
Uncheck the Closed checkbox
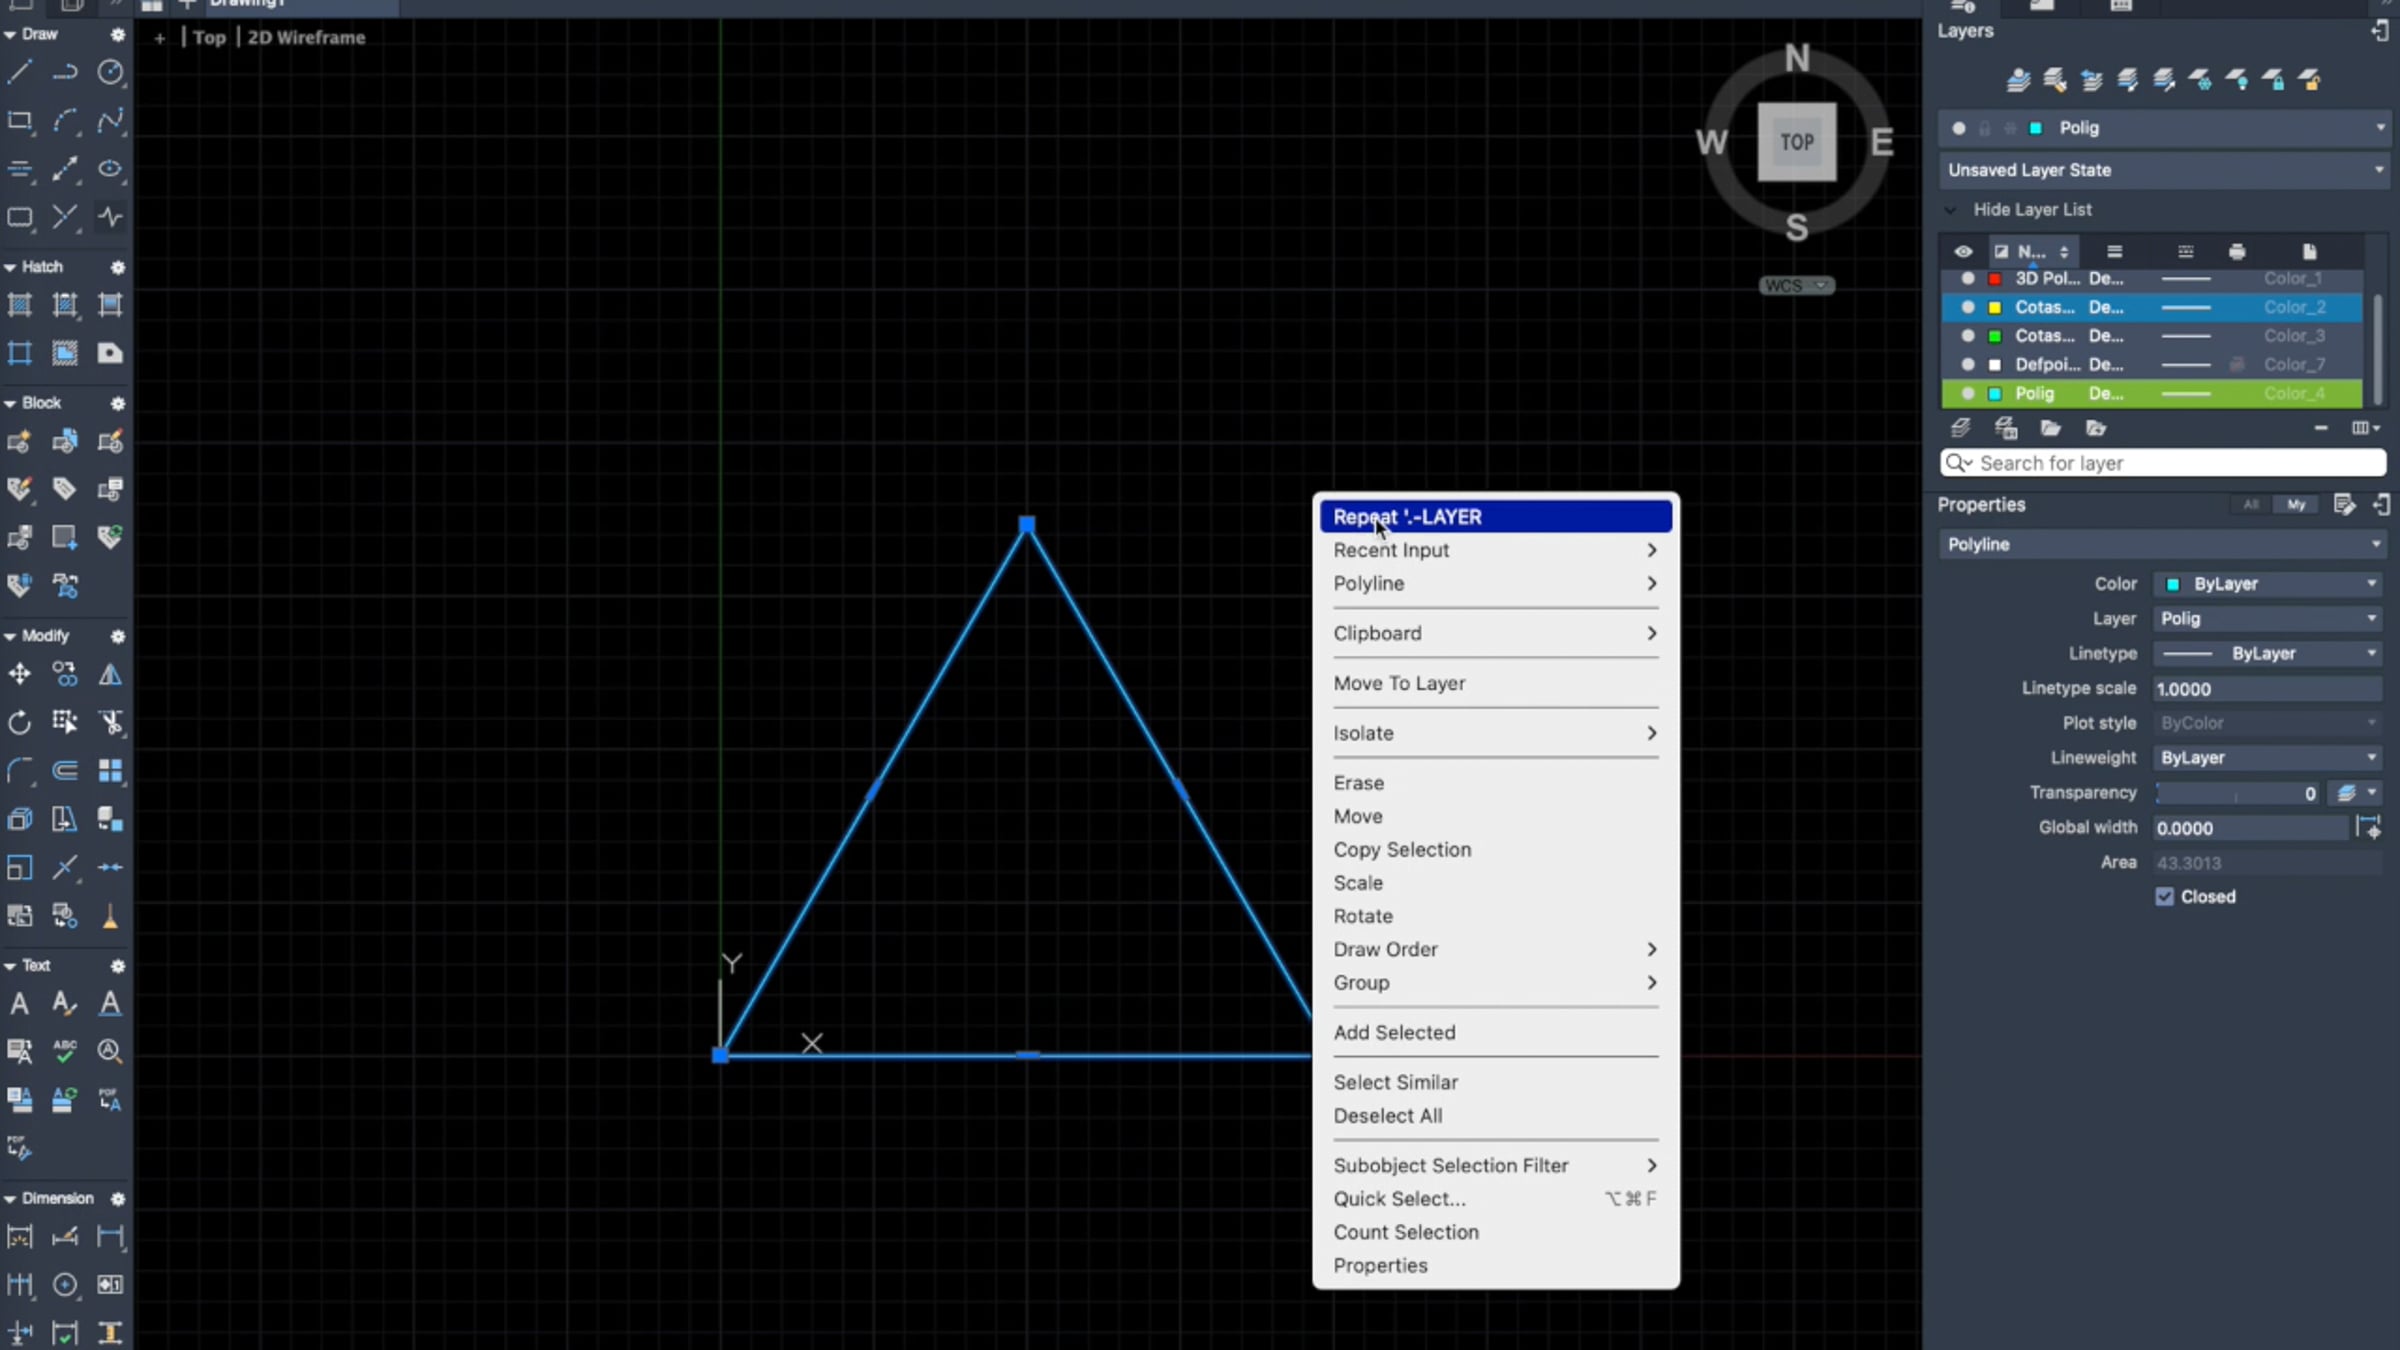click(x=2165, y=897)
